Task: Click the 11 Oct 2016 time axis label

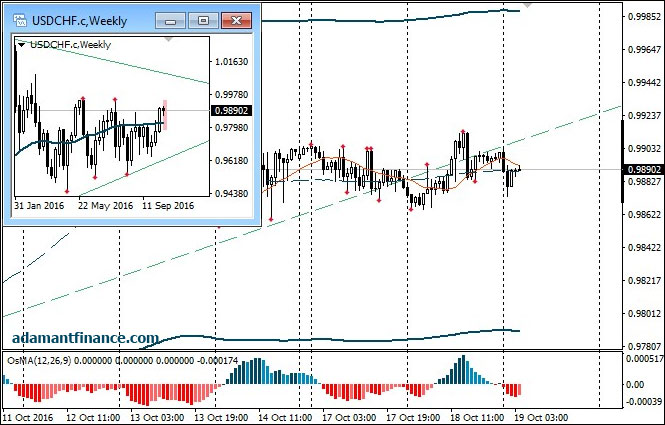Action: click(x=29, y=417)
